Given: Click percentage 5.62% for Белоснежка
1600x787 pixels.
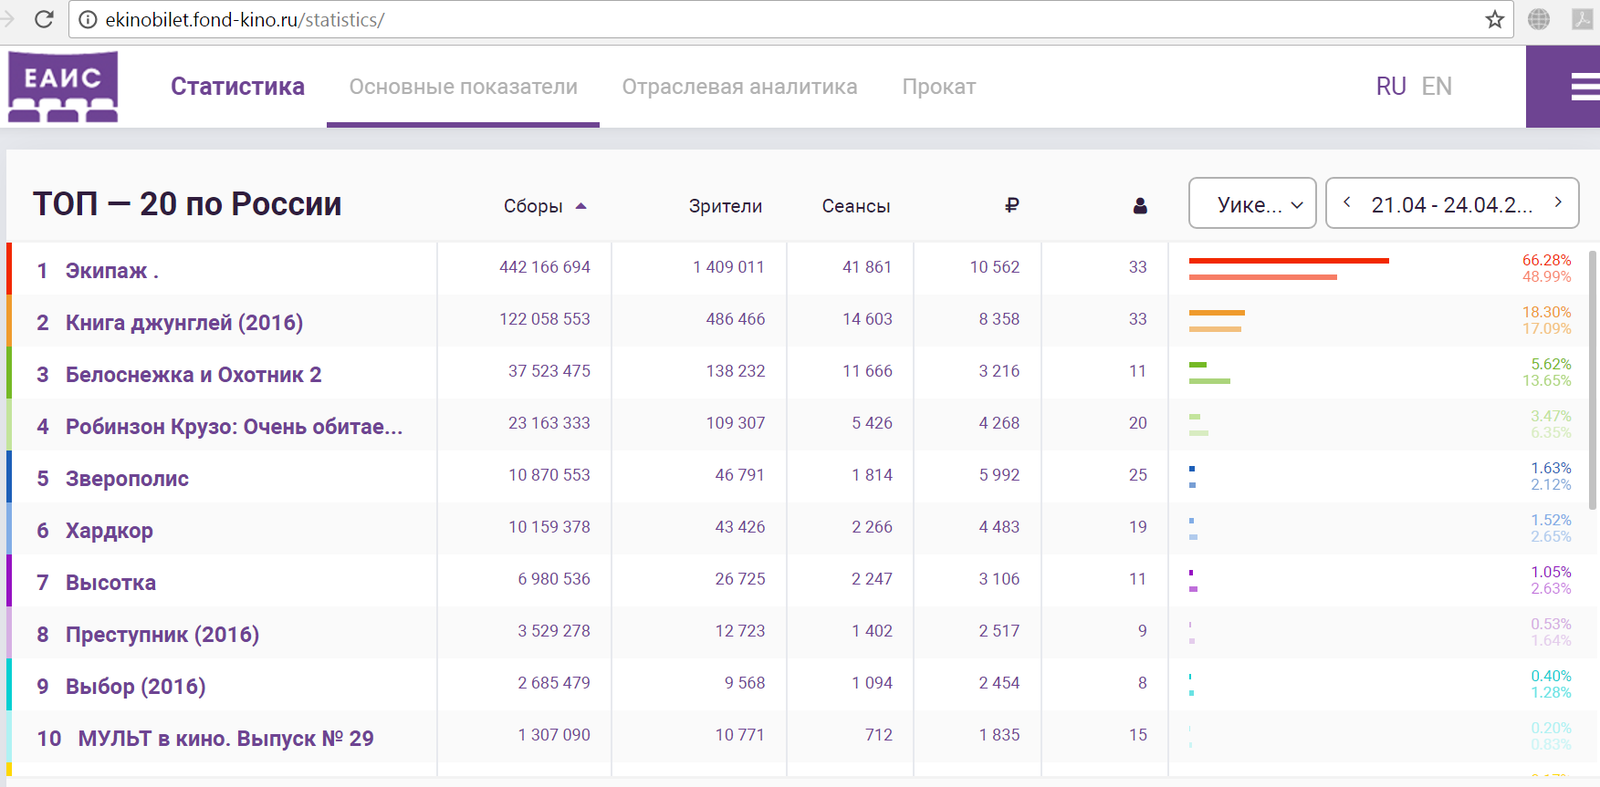Looking at the screenshot, I should click(x=1551, y=364).
